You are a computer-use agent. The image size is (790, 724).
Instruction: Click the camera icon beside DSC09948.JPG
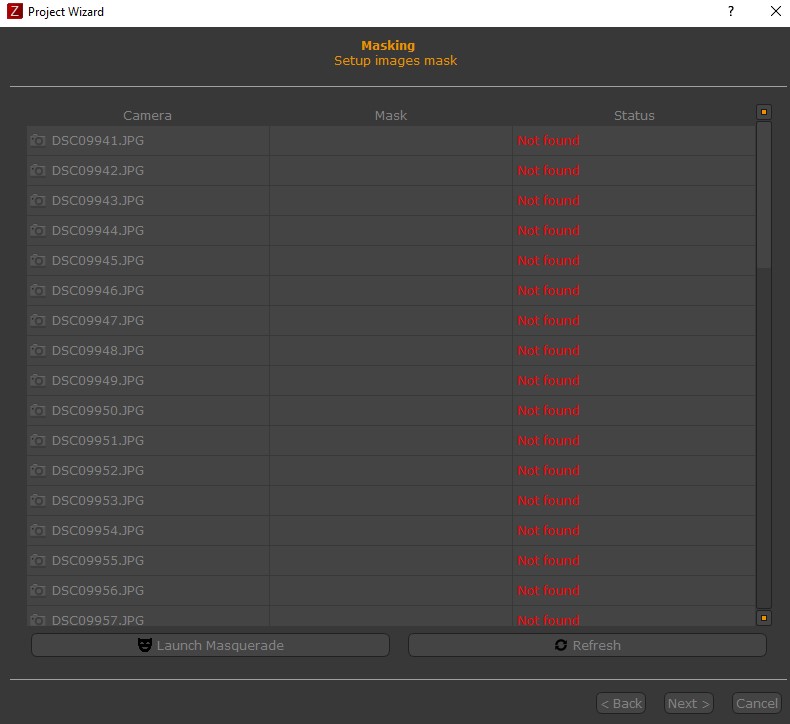[38, 351]
